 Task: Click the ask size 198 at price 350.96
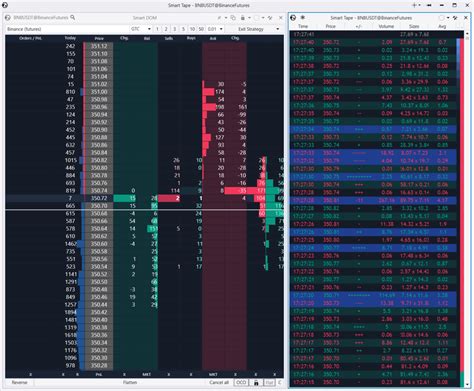pyautogui.click(x=220, y=107)
